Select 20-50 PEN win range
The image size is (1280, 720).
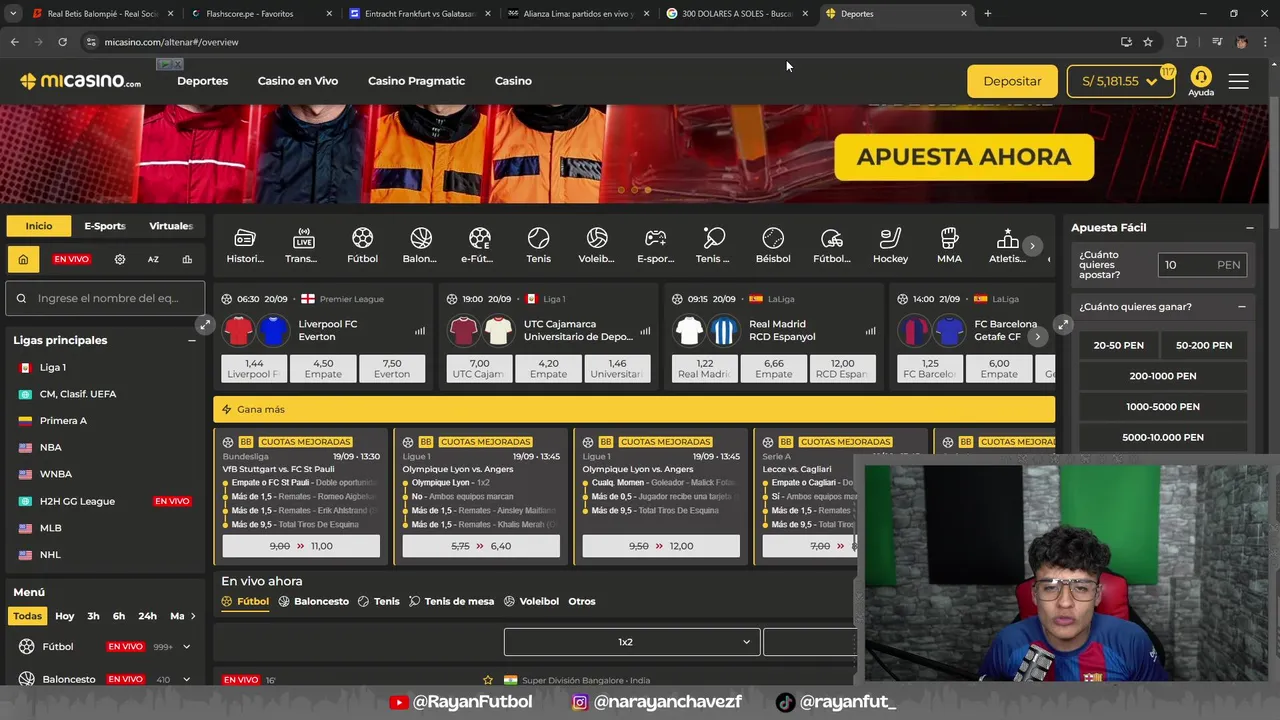point(1119,345)
